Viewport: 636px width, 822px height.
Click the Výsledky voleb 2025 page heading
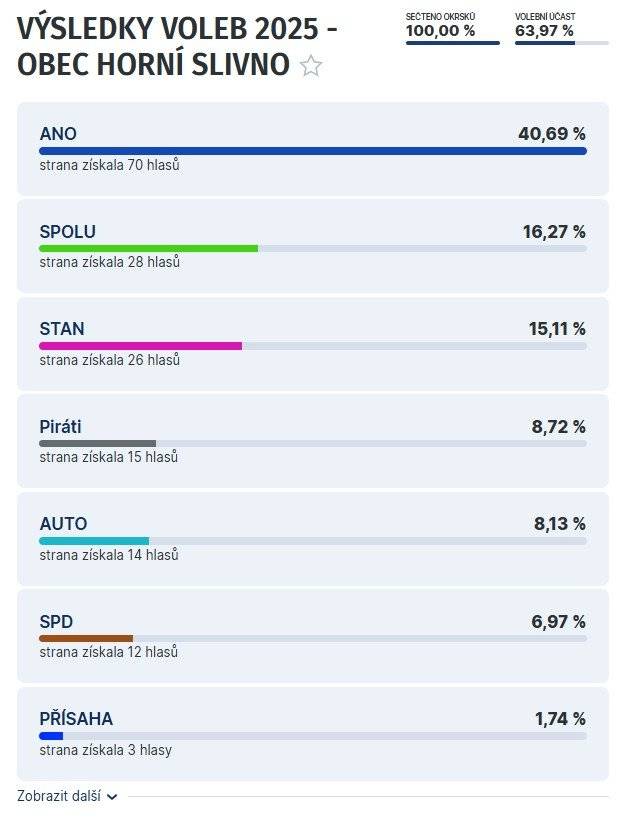[177, 30]
